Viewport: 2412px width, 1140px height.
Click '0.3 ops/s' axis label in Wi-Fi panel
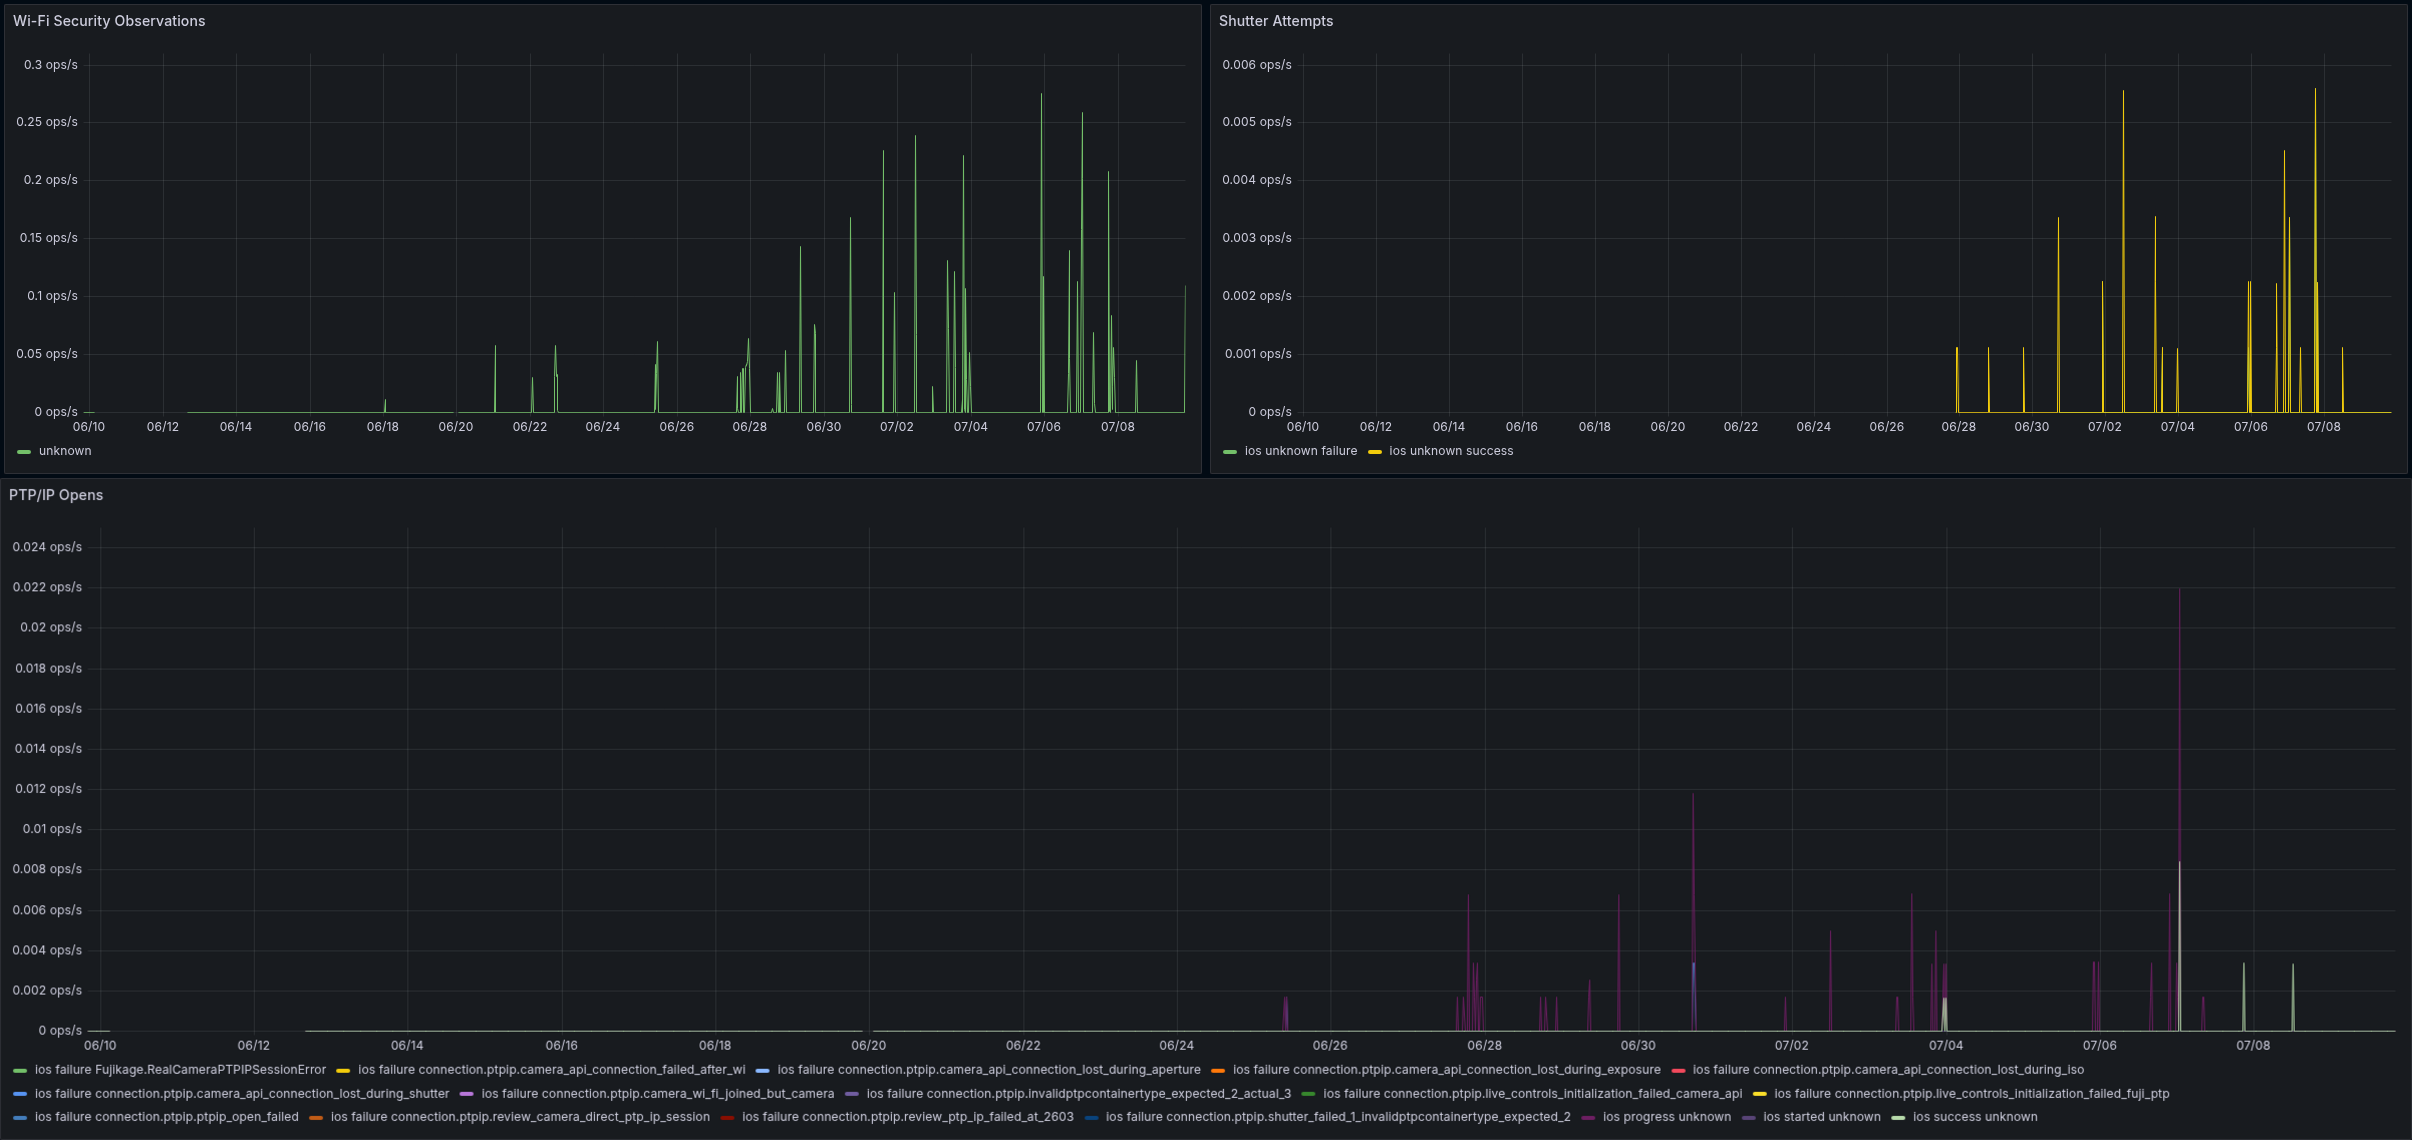click(x=51, y=65)
